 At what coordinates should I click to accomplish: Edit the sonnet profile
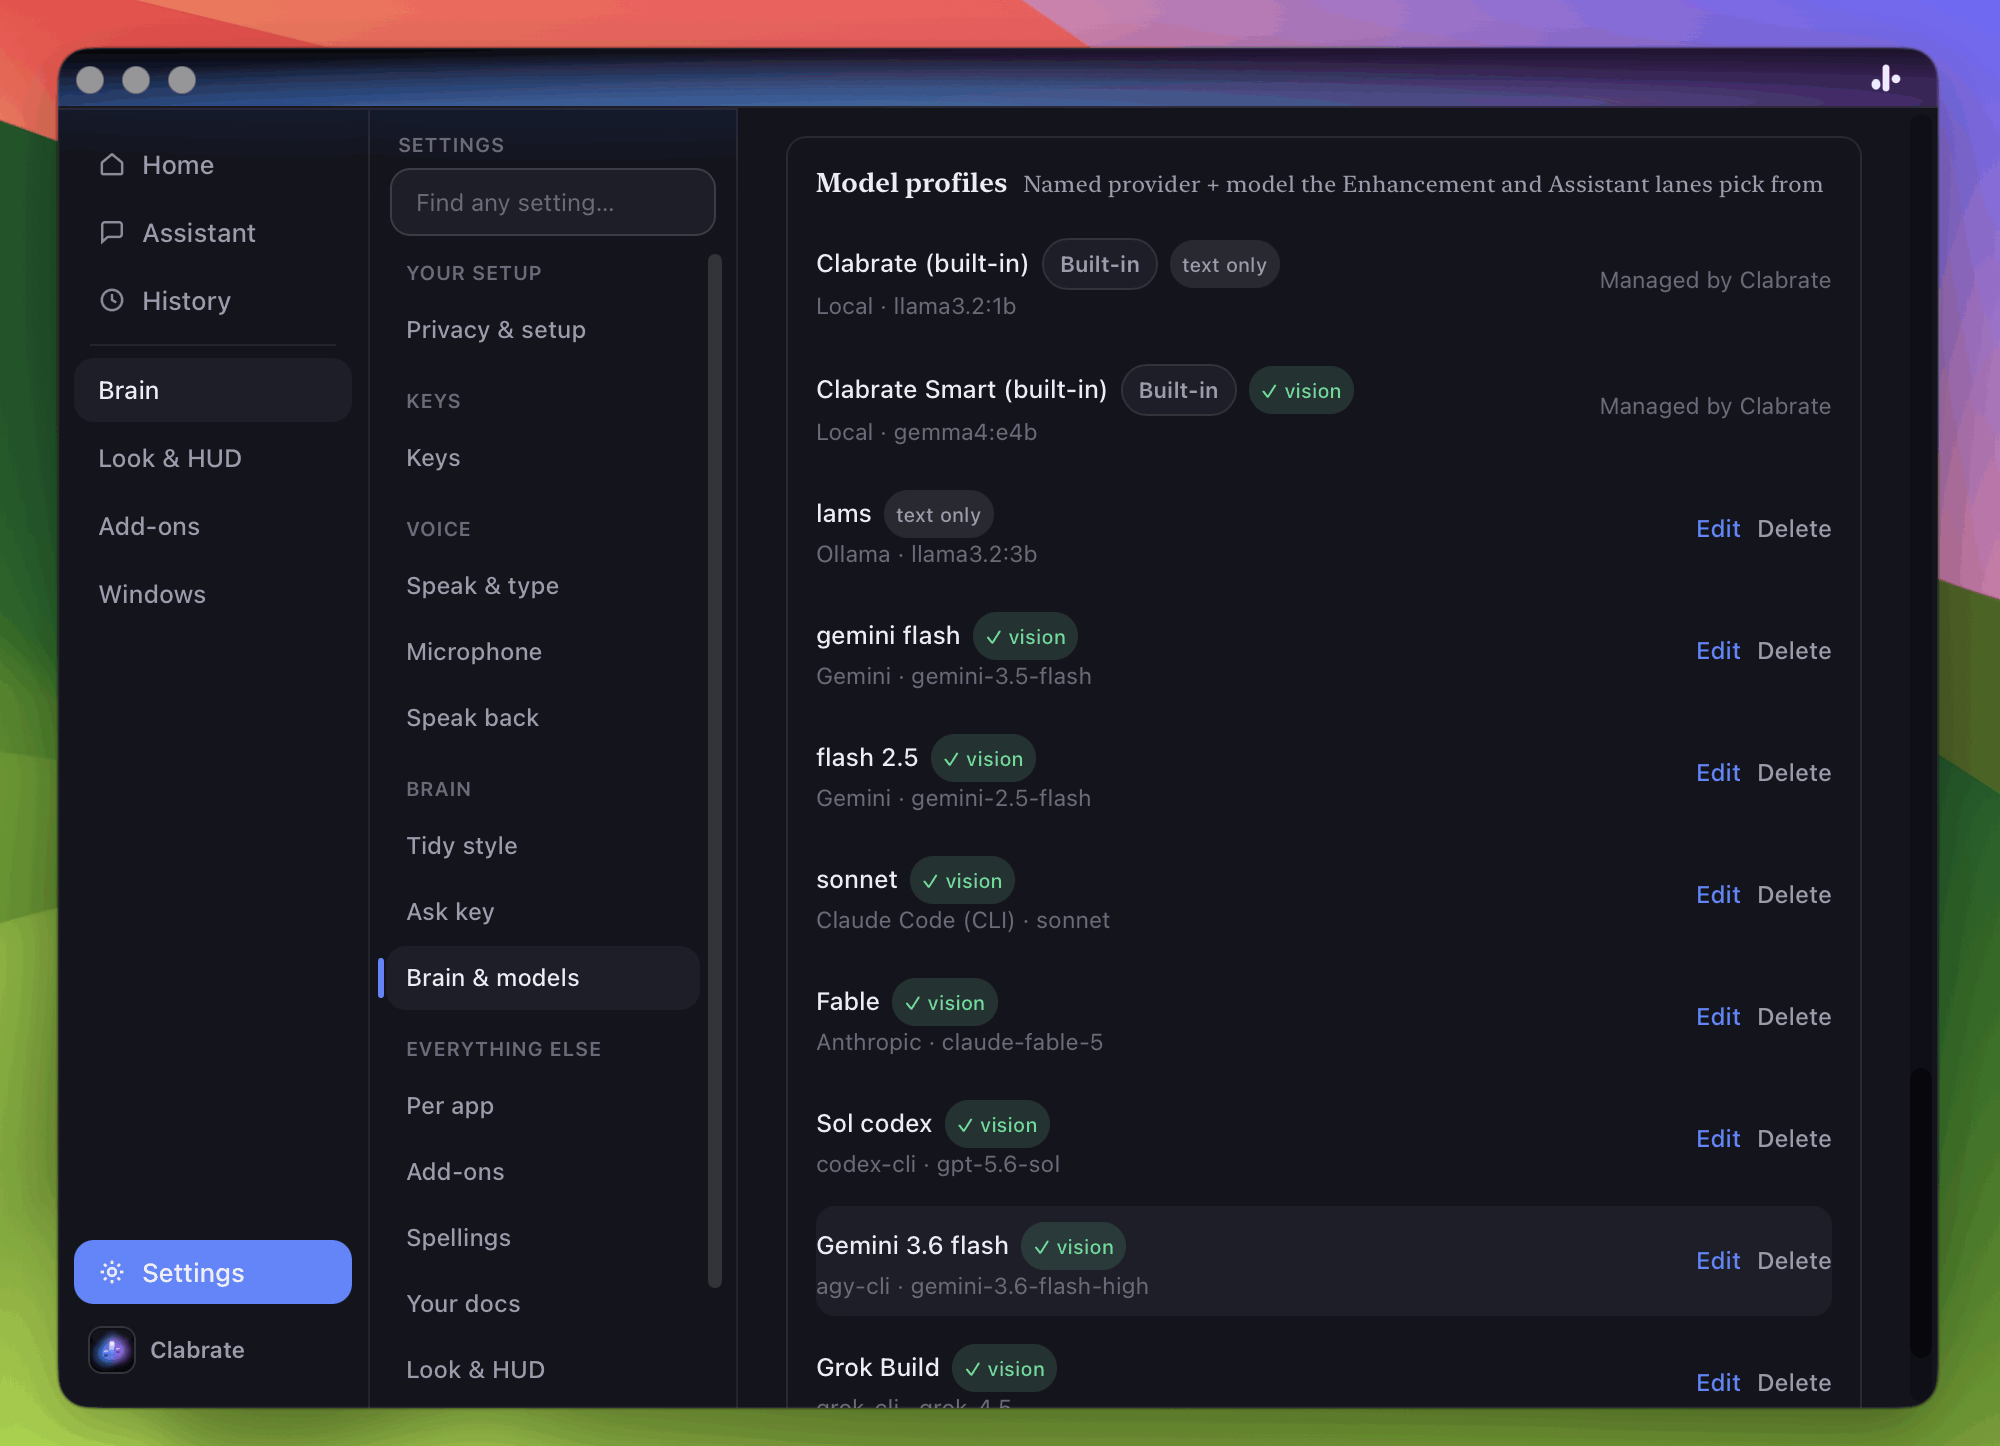1718,895
